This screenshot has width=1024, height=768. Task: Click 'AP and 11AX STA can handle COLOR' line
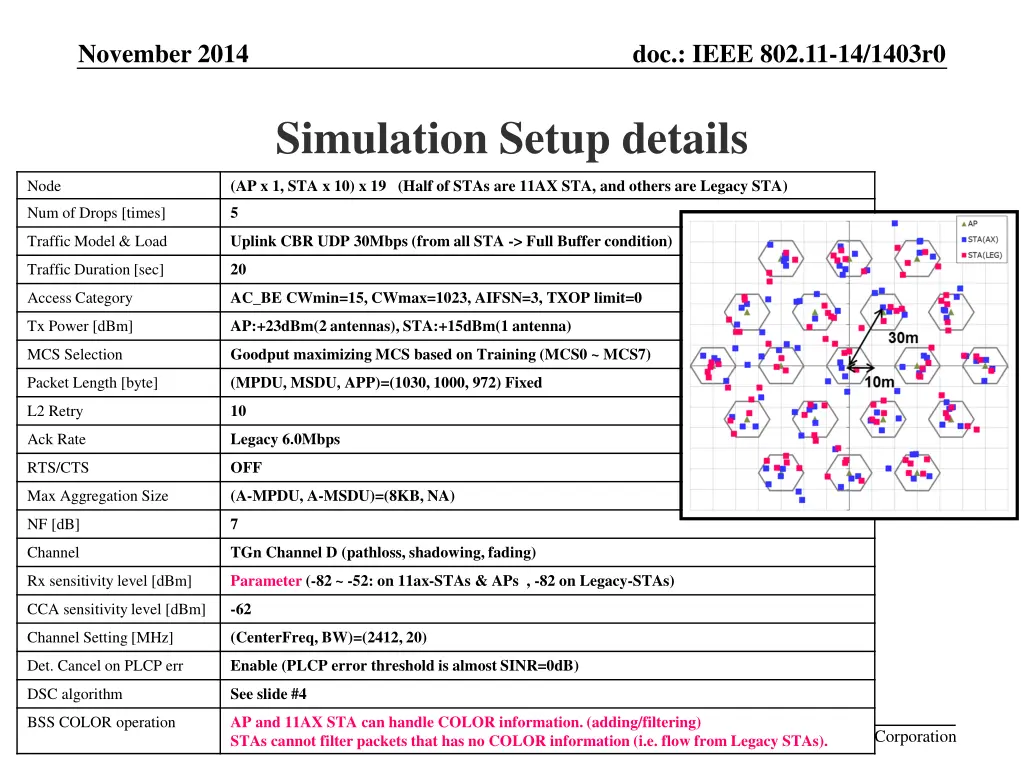click(465, 722)
